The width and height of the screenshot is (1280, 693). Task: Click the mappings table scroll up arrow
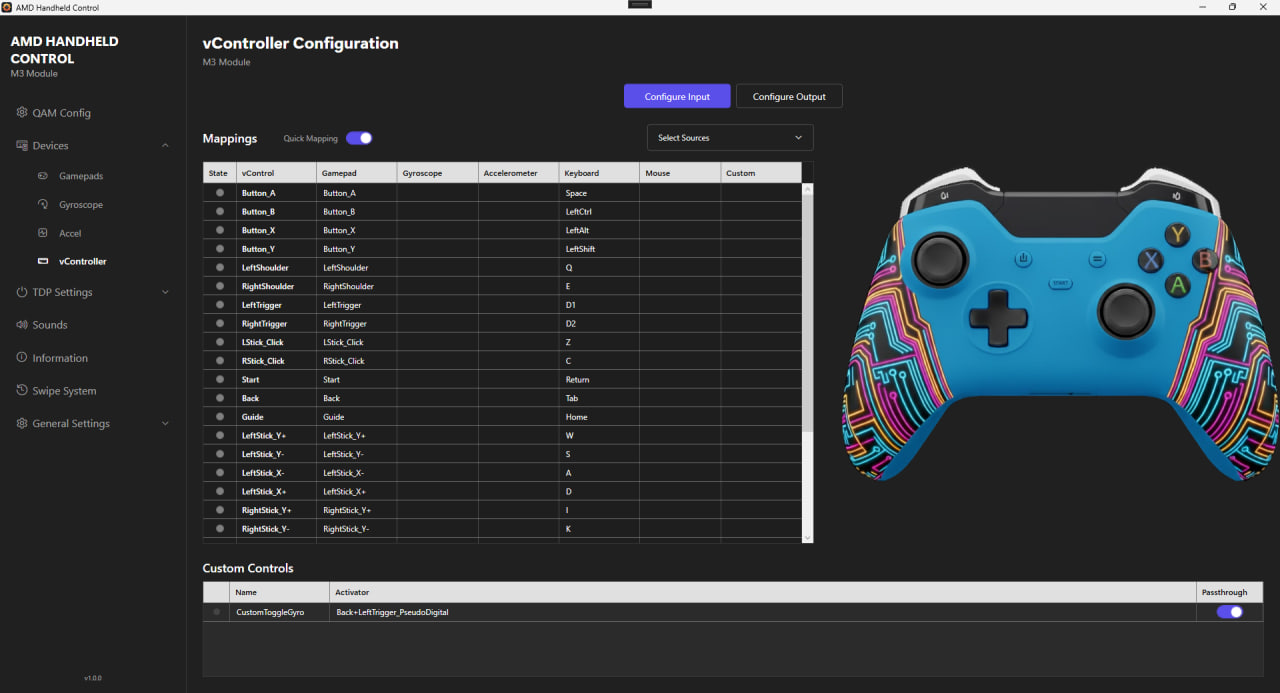click(x=808, y=188)
